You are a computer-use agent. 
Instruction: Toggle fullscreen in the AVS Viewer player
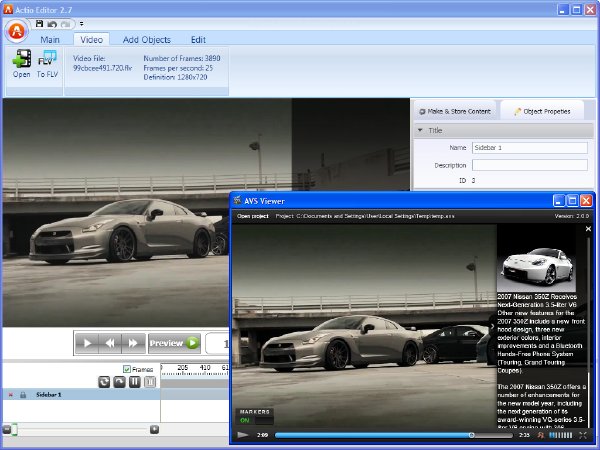583,435
